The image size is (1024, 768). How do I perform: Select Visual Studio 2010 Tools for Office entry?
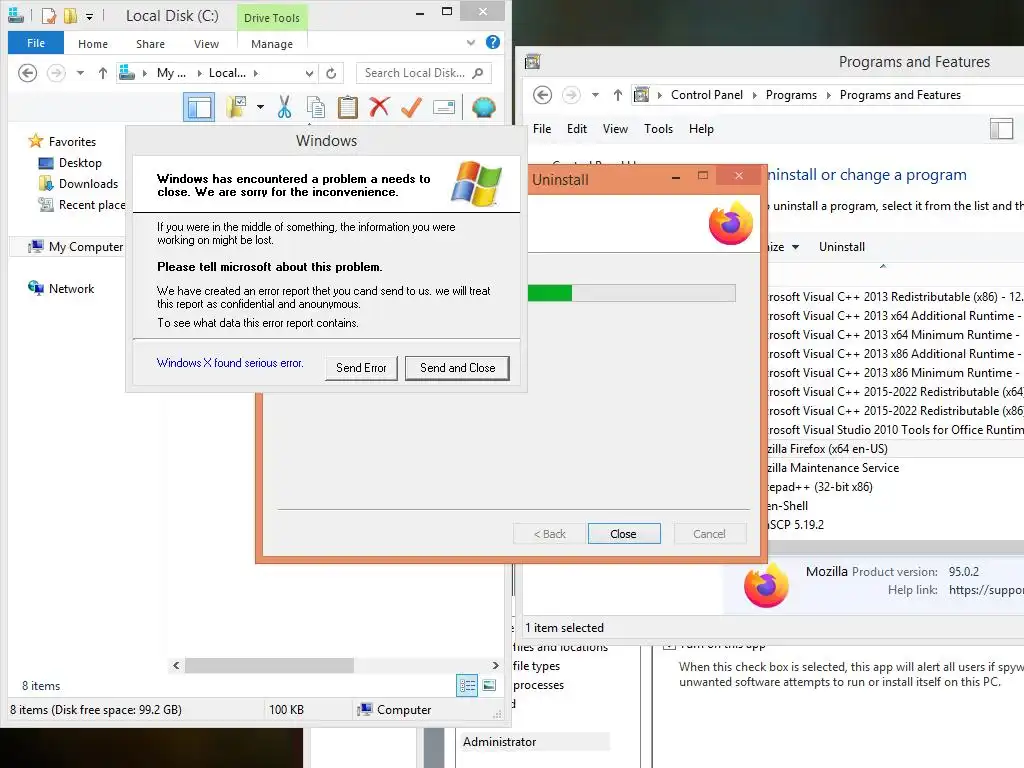pos(893,430)
